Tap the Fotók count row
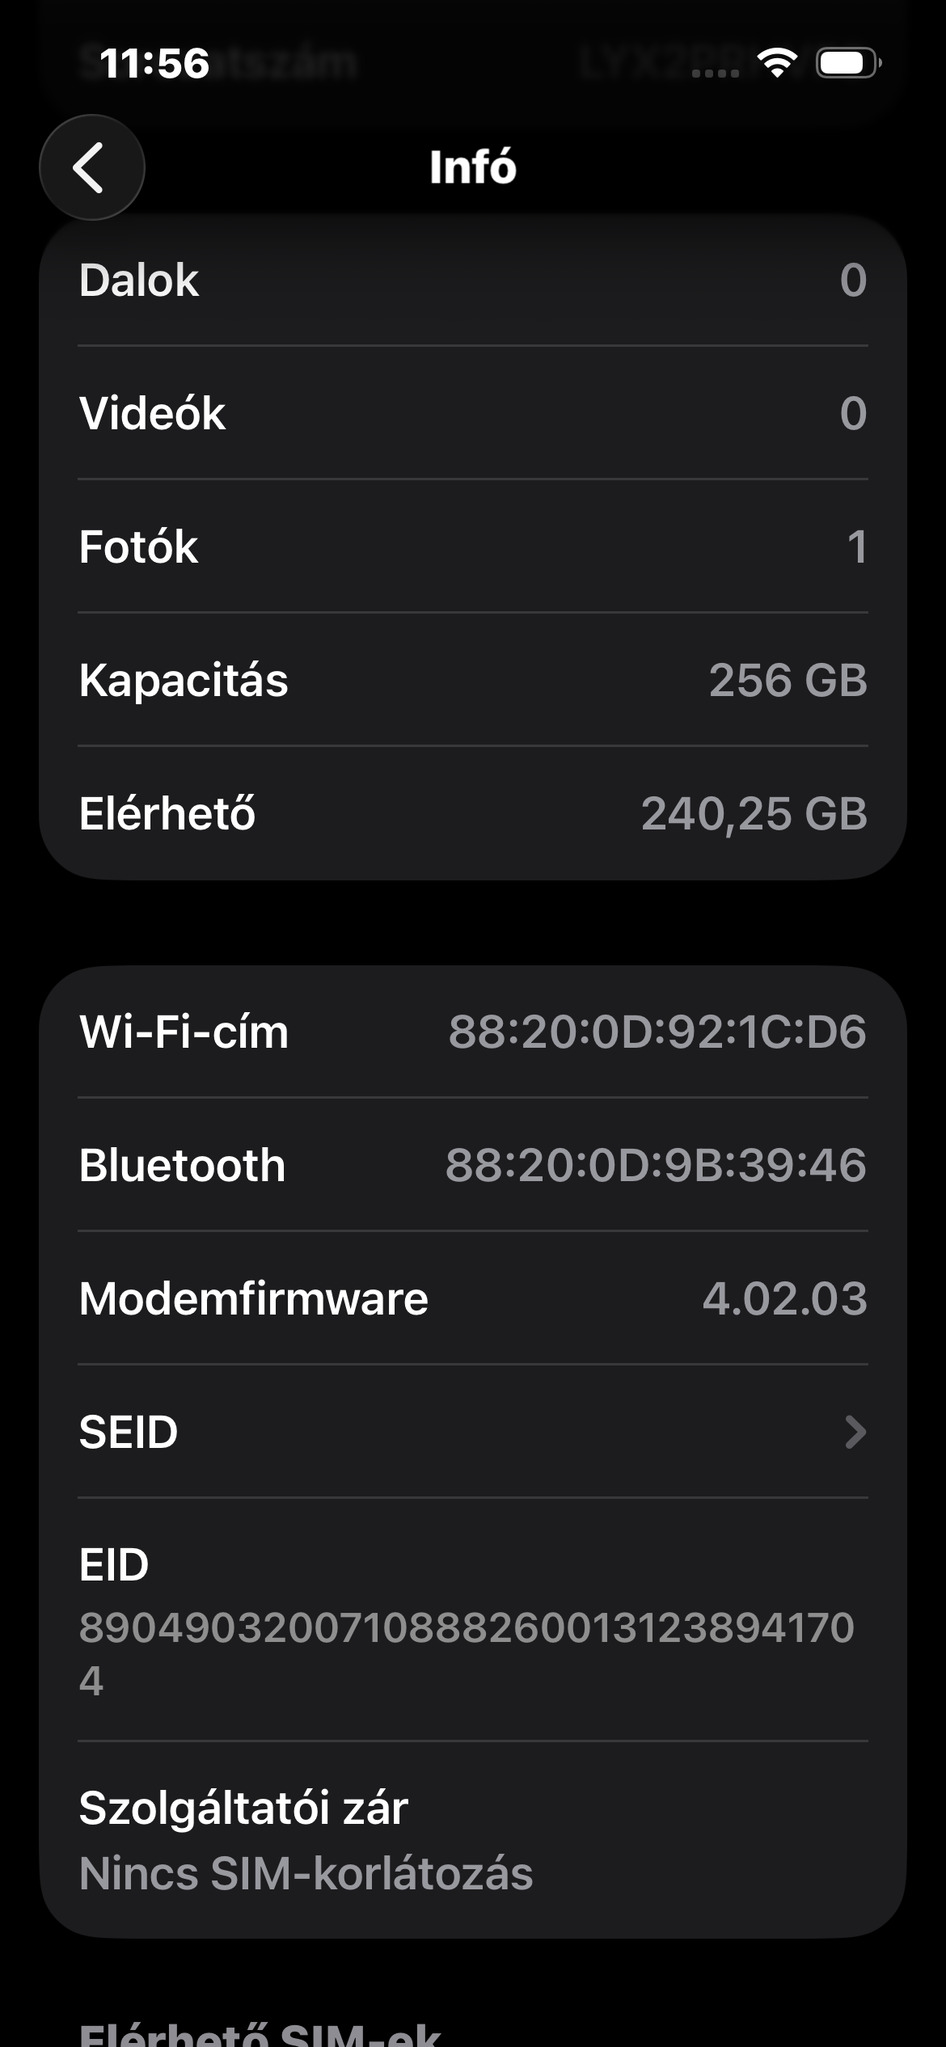Screen dimensions: 946x2047 (472, 546)
